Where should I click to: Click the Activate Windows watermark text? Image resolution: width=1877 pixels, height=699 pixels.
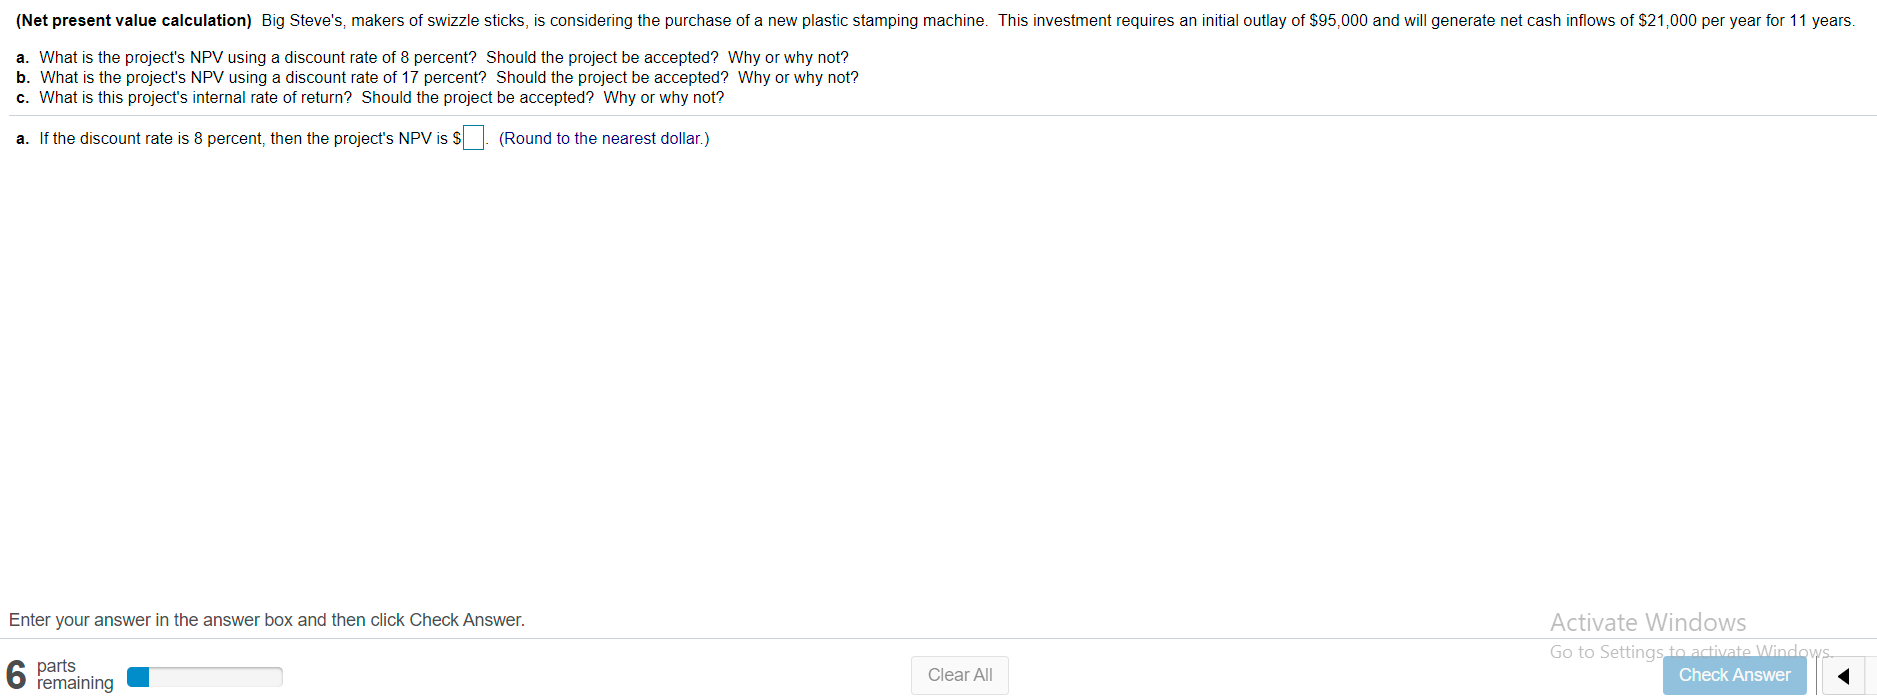(x=1648, y=622)
